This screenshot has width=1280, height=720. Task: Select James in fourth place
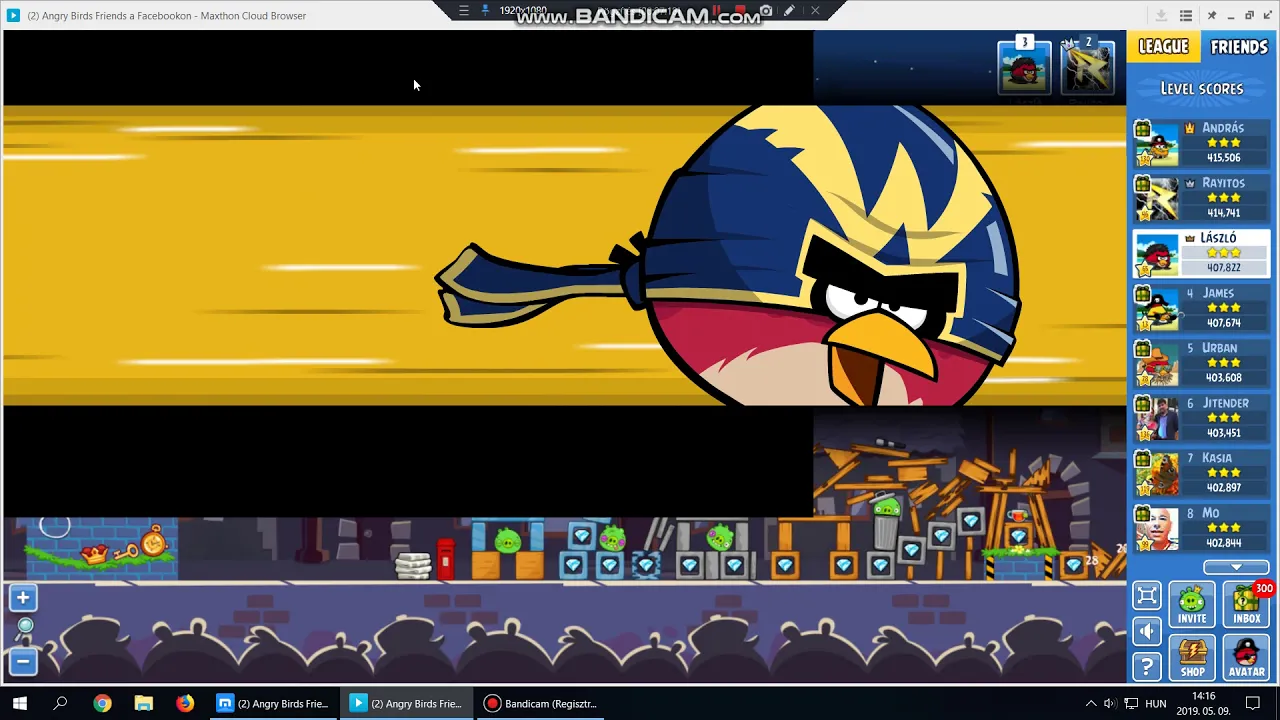1201,308
